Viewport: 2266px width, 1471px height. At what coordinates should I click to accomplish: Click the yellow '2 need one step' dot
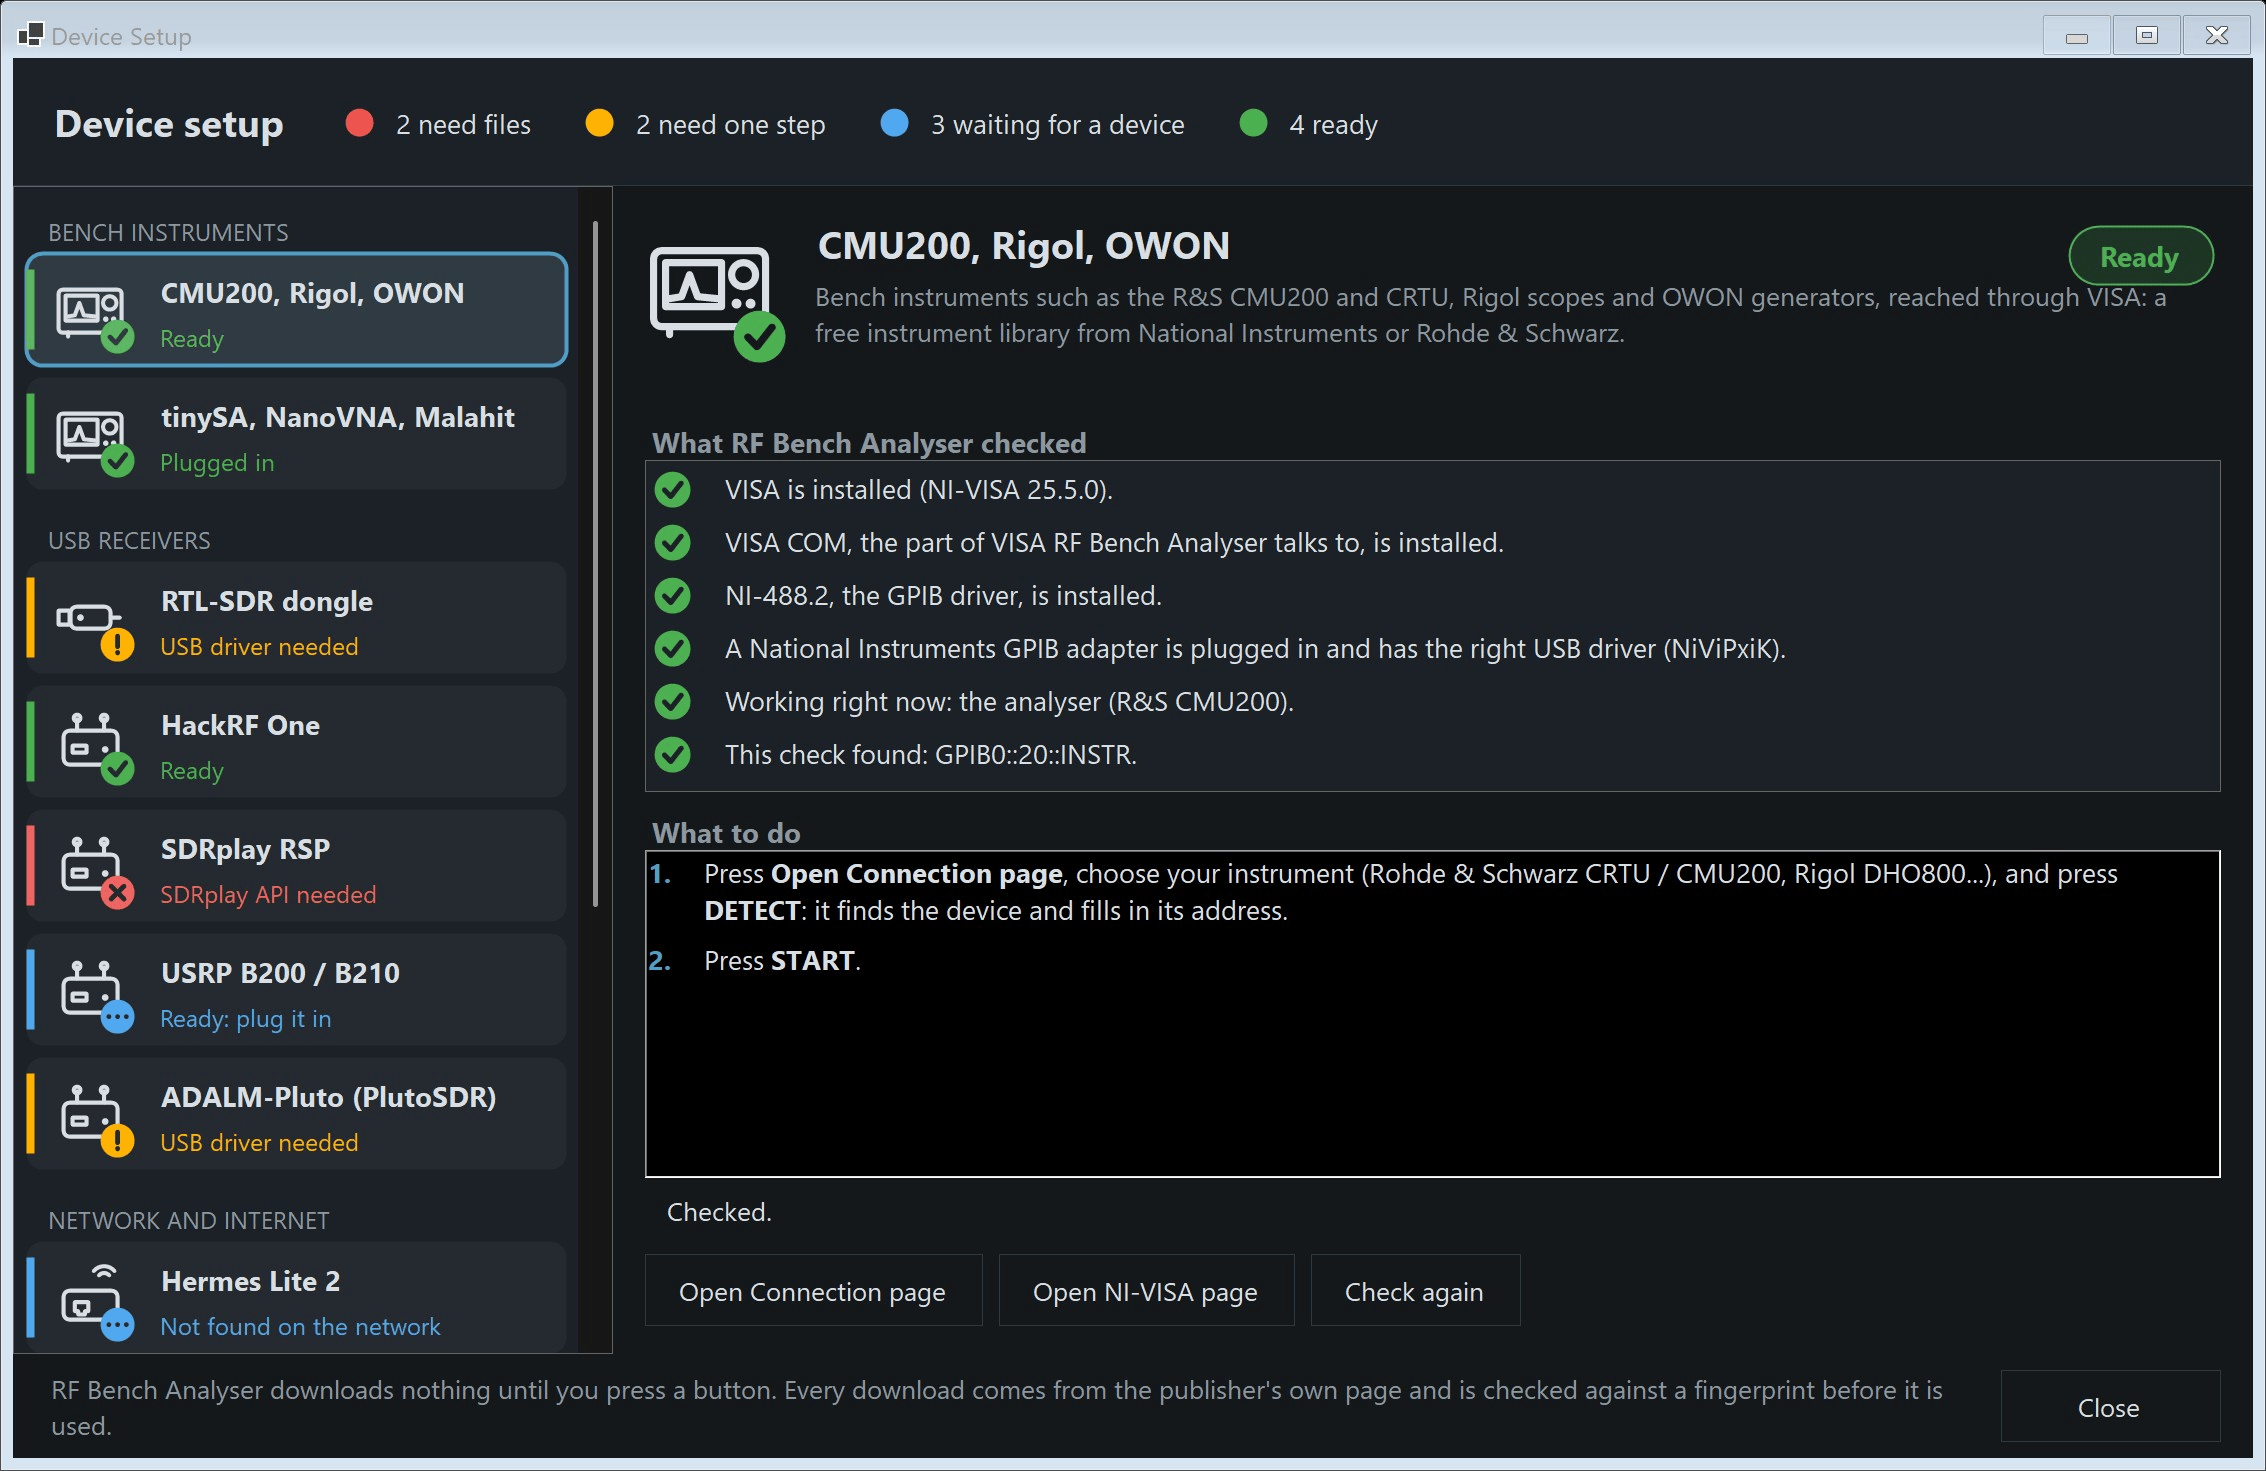click(600, 123)
